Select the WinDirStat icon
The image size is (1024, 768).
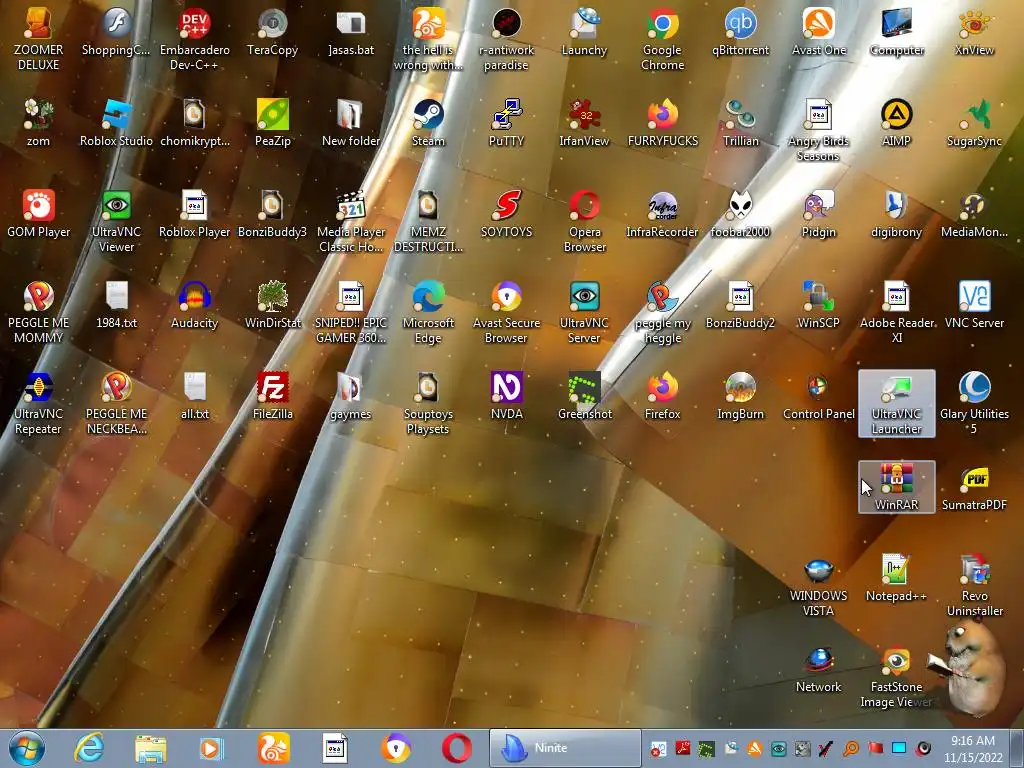pyautogui.click(x=272, y=305)
